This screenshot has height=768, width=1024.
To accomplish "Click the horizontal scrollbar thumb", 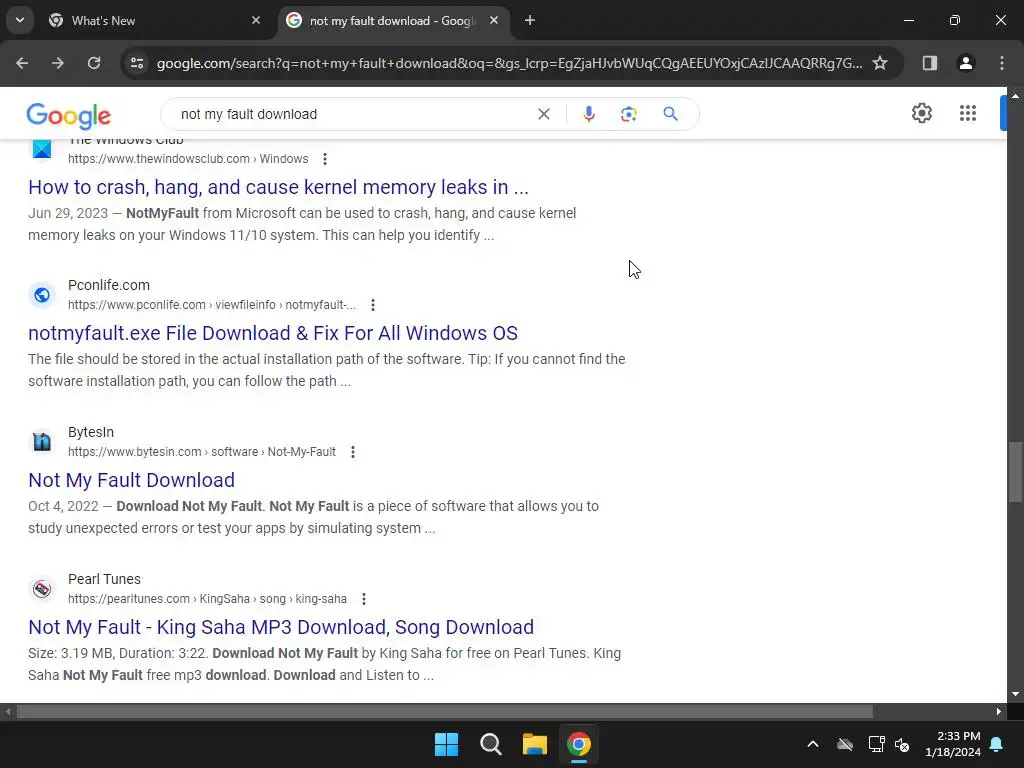I will click(x=445, y=711).
